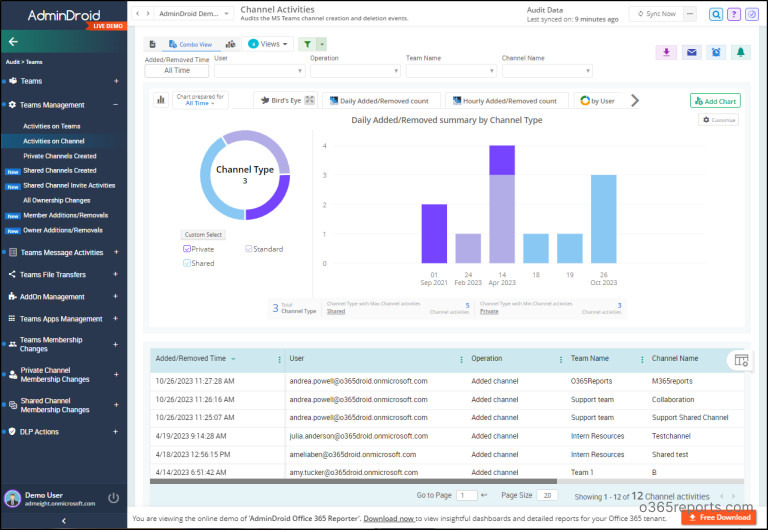The image size is (768, 530).
Task: Open Chart prepared for All Time dropdown
Action: [200, 100]
